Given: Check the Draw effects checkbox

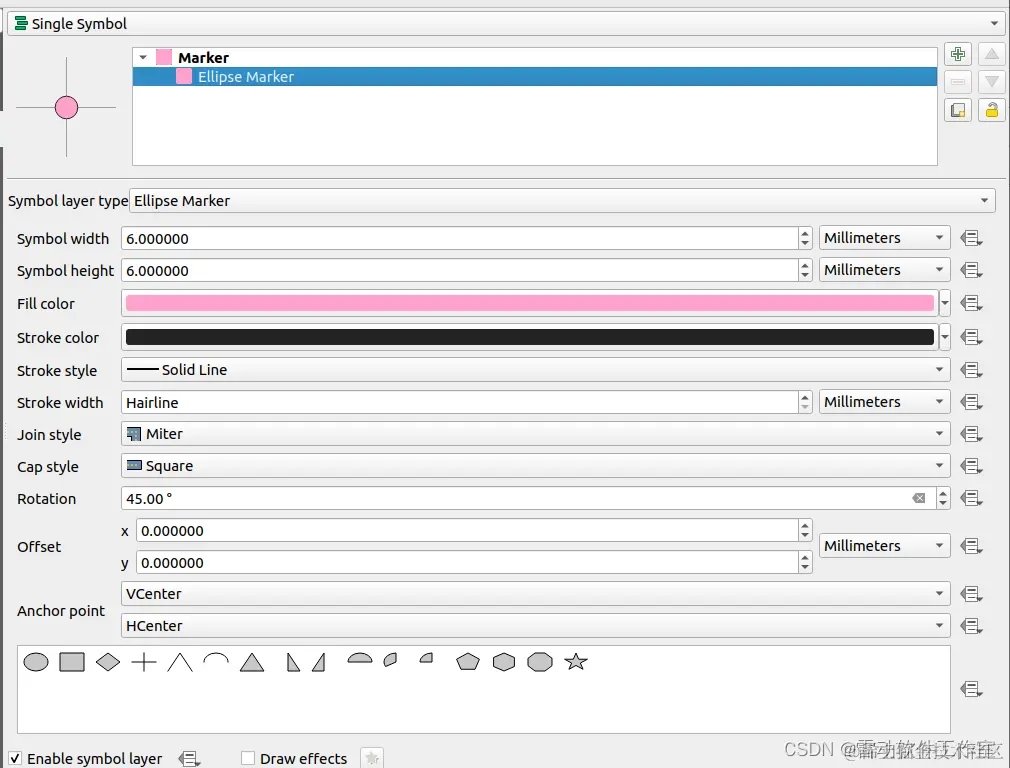Looking at the screenshot, I should 248,759.
